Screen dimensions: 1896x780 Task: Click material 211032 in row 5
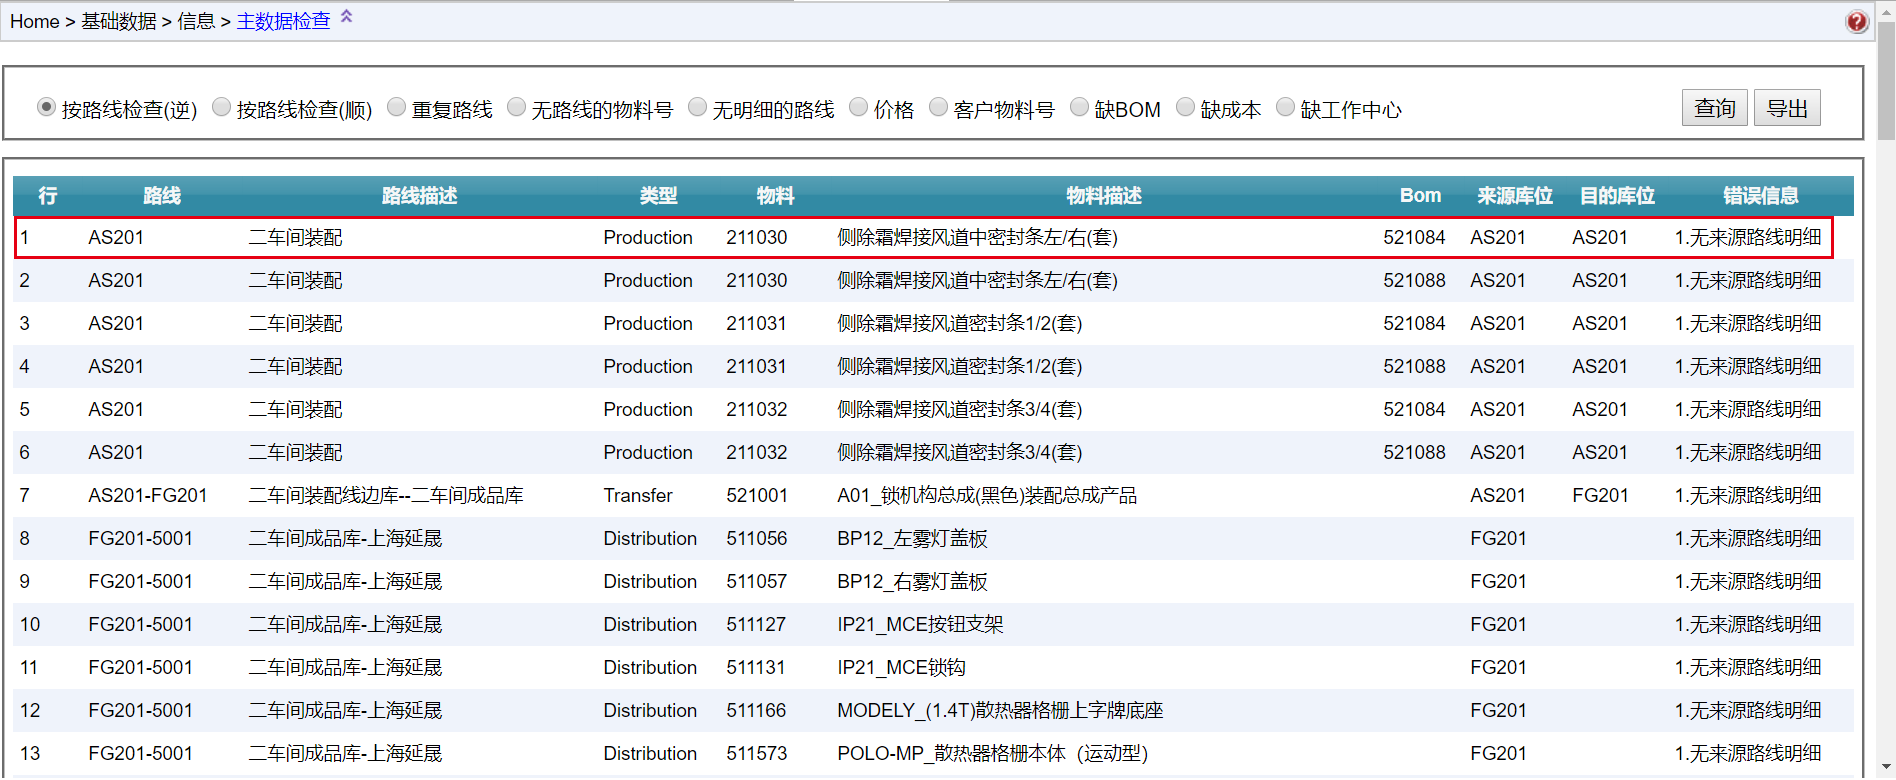(757, 410)
